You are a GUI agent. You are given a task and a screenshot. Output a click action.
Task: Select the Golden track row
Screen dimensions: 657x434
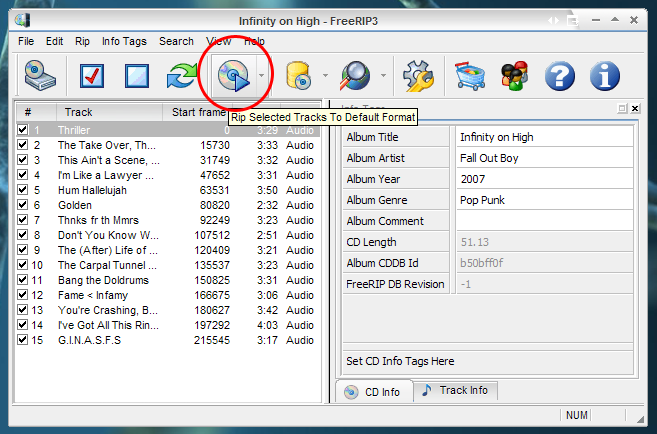click(x=168, y=205)
